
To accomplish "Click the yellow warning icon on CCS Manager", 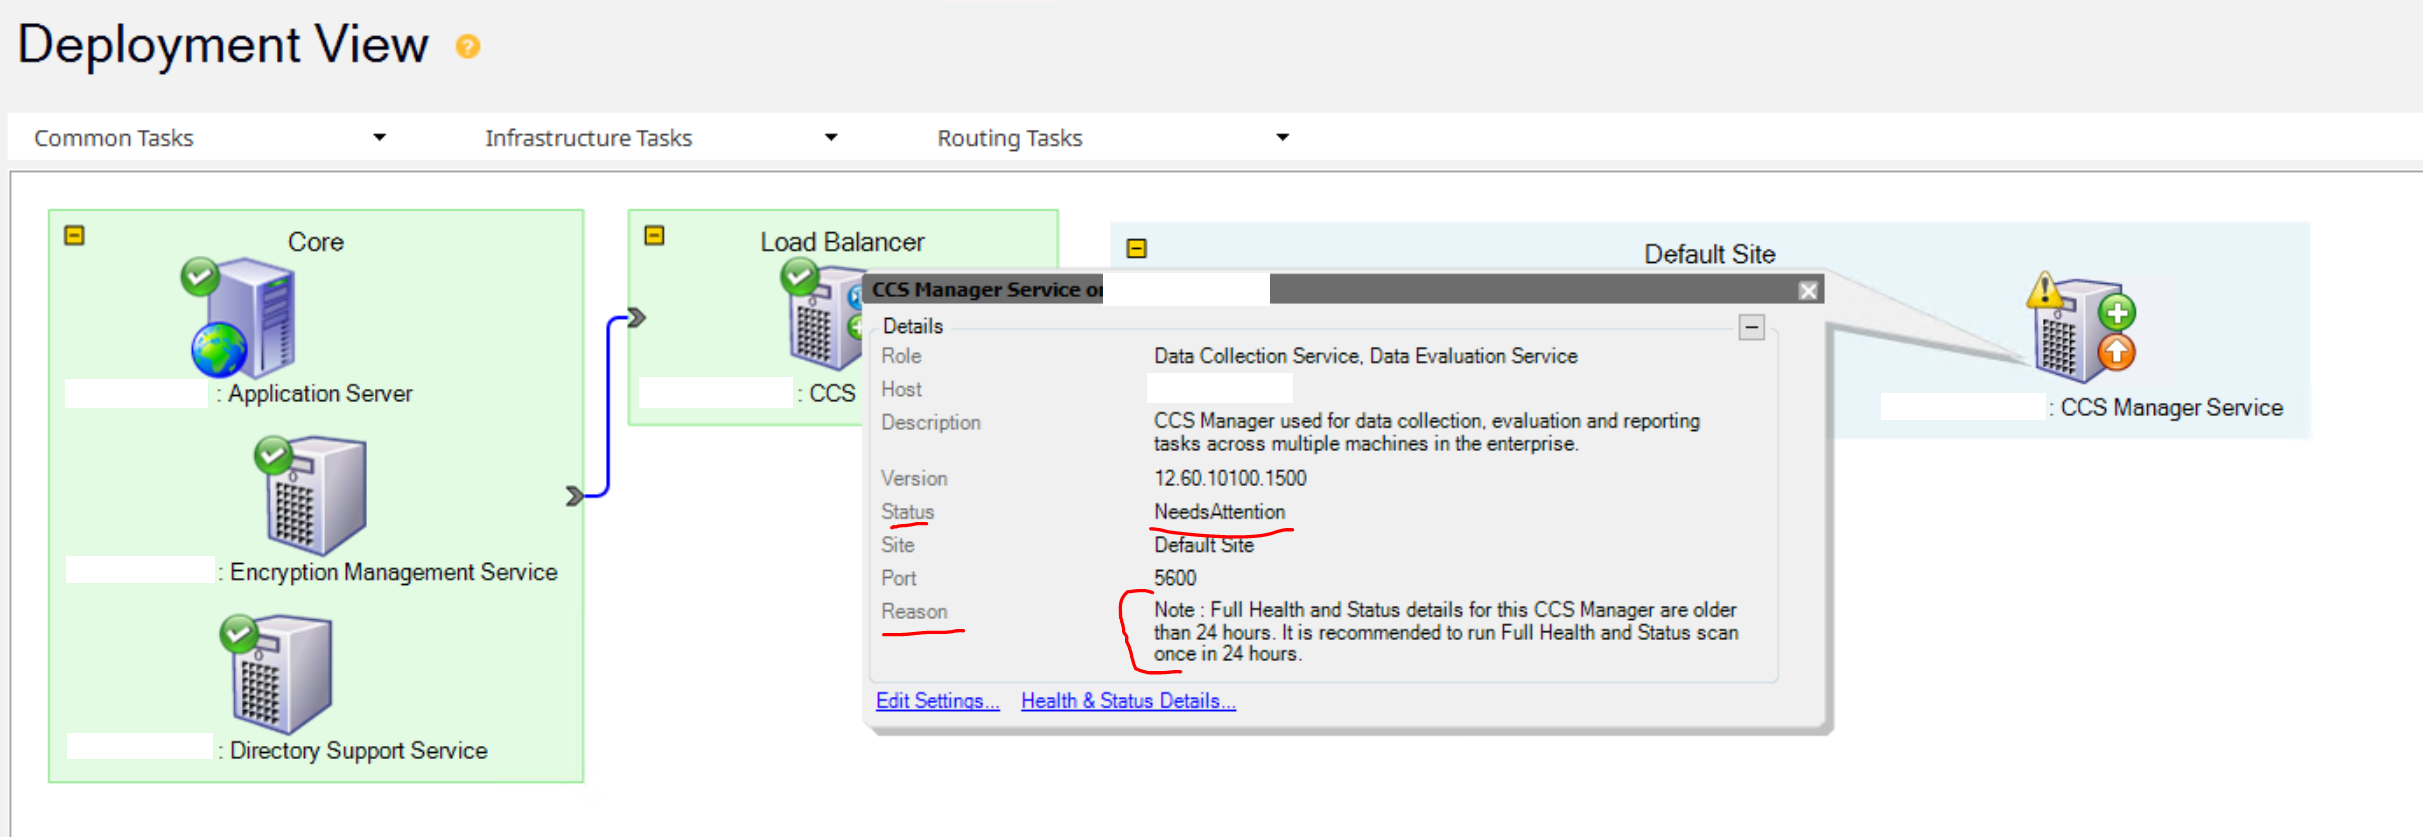I will (2044, 291).
